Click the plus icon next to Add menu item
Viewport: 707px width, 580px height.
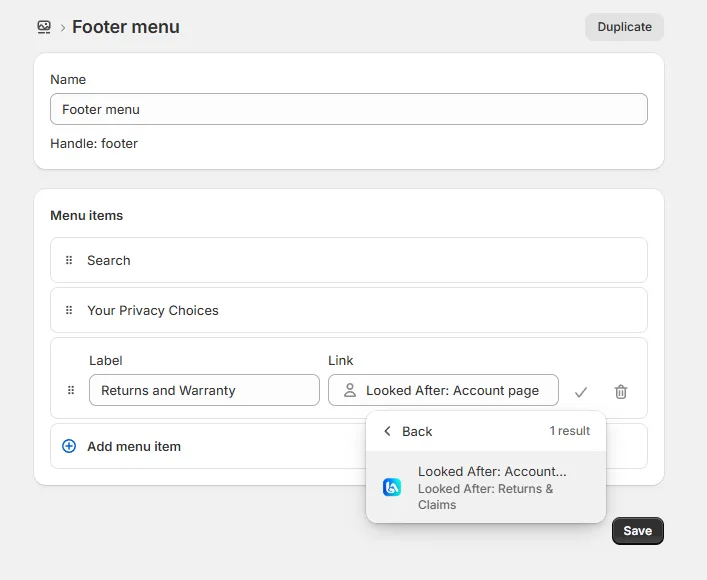click(69, 447)
